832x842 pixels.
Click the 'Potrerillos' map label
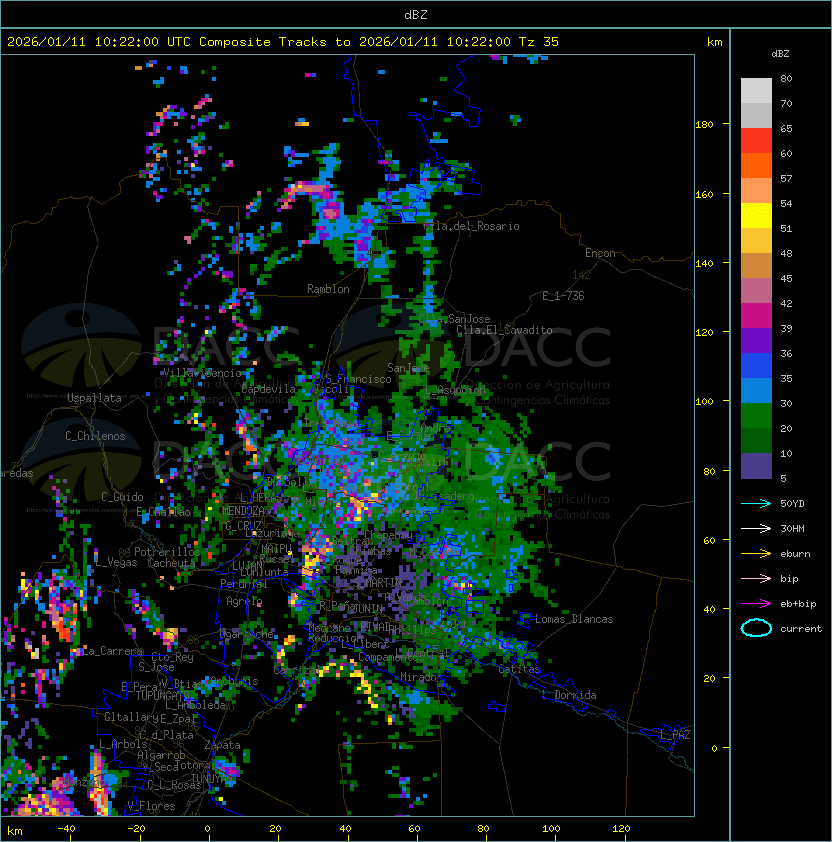pos(167,551)
